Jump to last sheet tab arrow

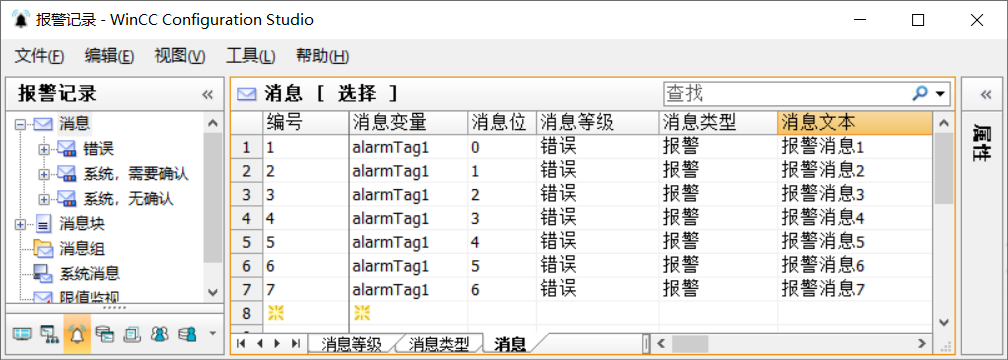click(x=296, y=344)
